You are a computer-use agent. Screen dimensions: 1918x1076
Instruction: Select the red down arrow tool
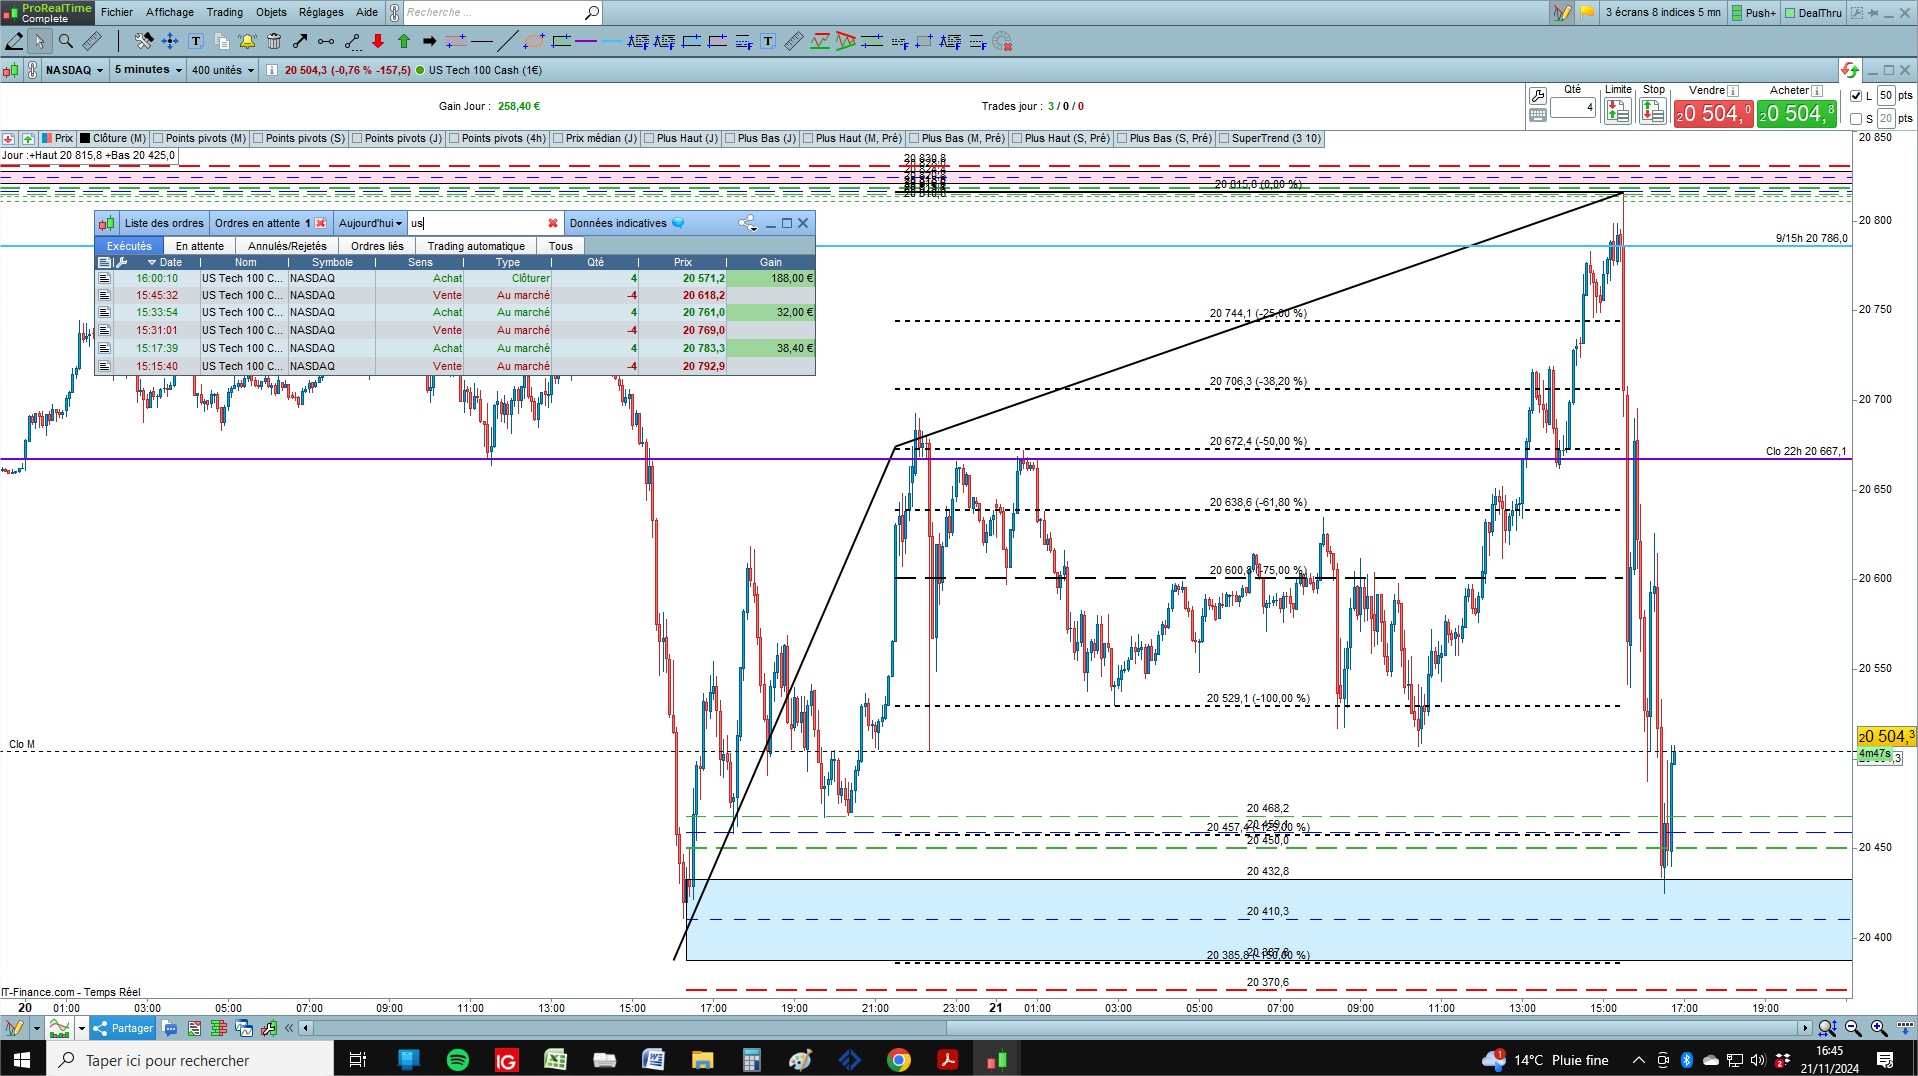[378, 41]
